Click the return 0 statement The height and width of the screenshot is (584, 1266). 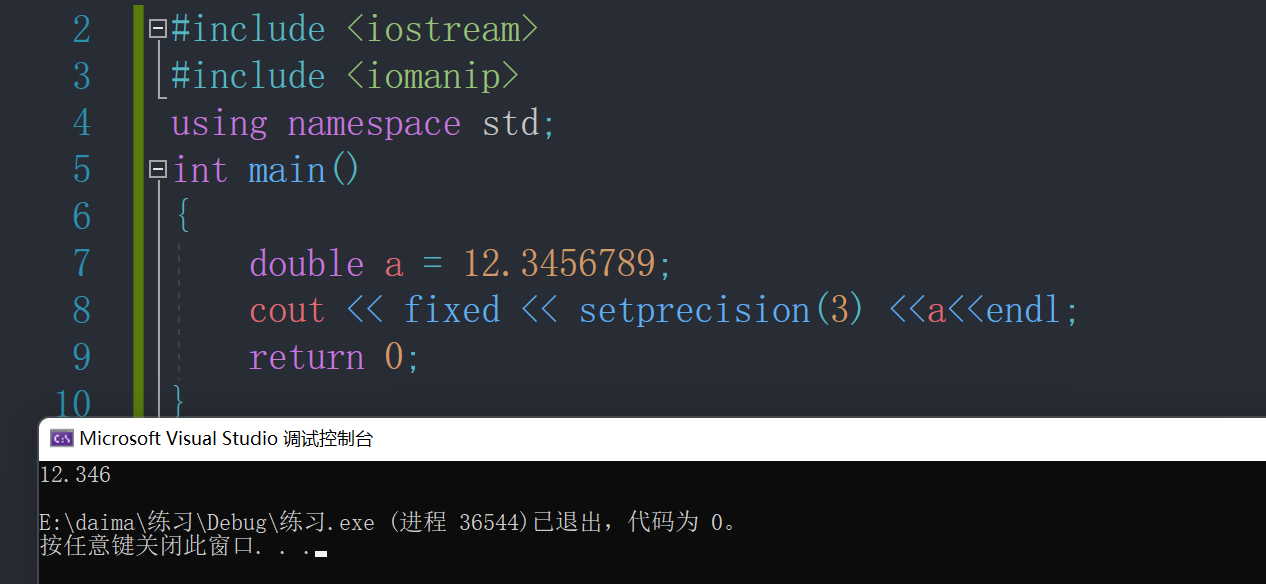332,356
